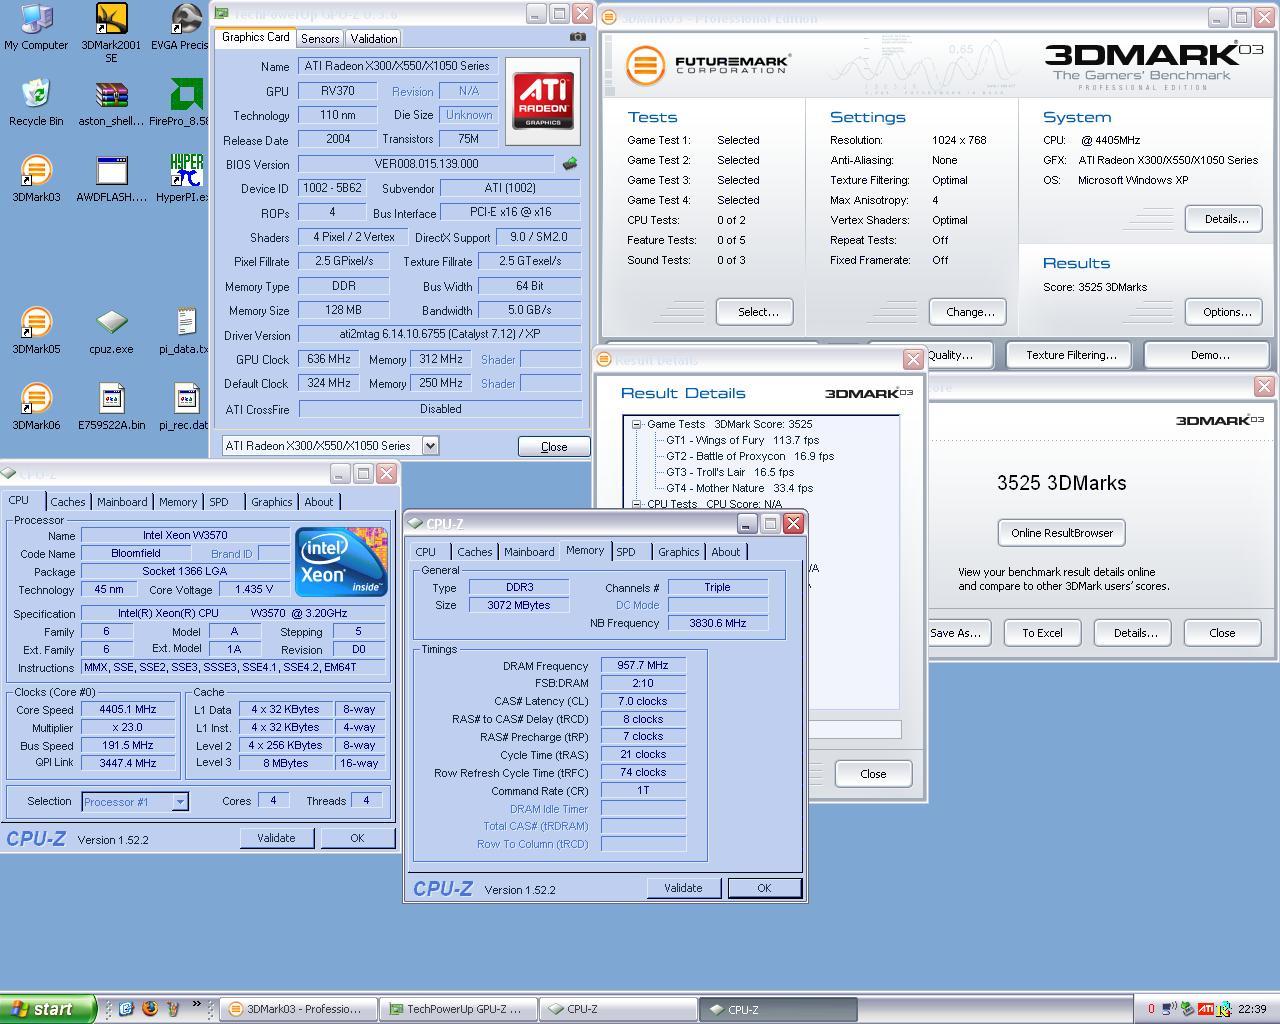Click the ATI Radeon logo in GPU-Z
The width and height of the screenshot is (1280, 1024).
click(x=543, y=101)
